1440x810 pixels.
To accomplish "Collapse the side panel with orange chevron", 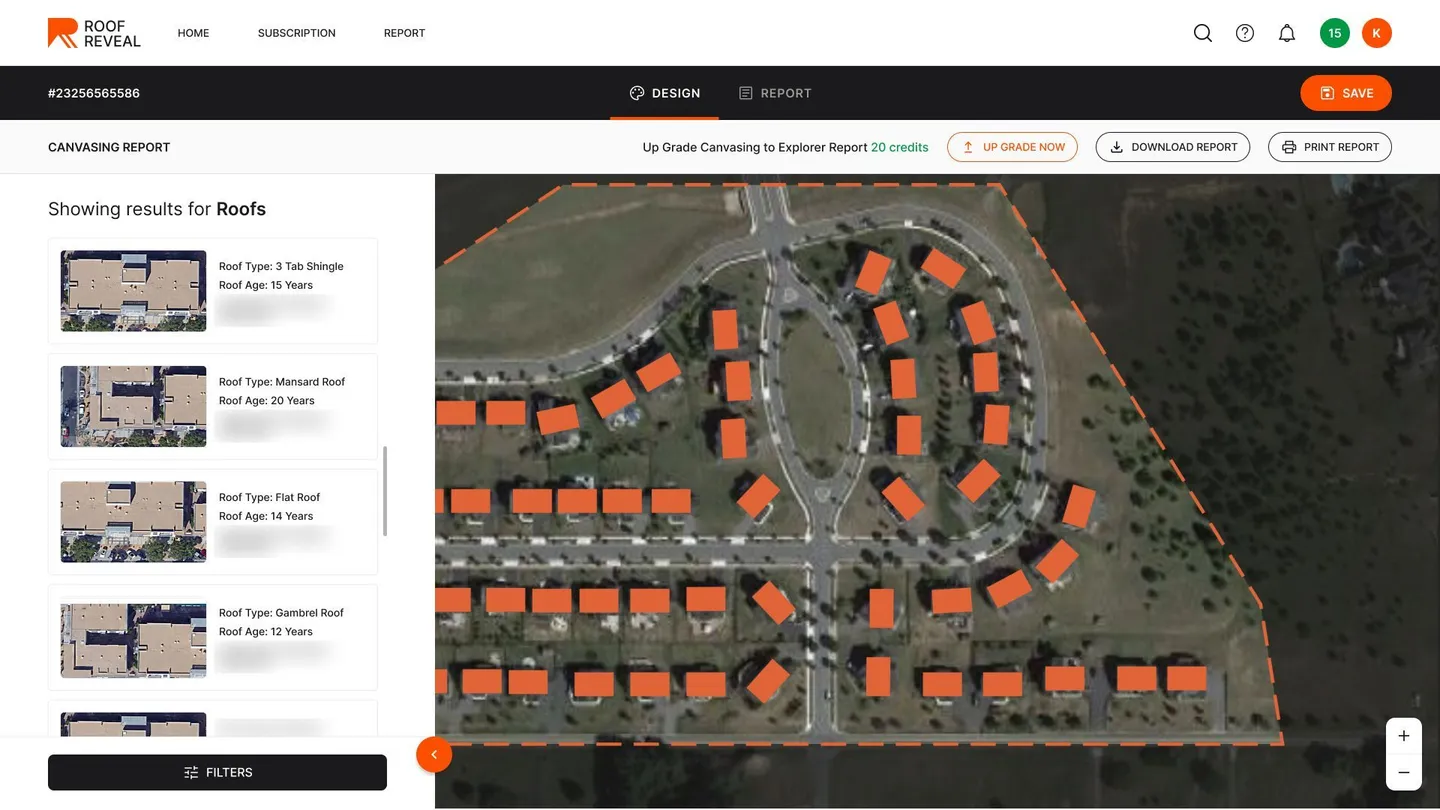I will point(434,755).
